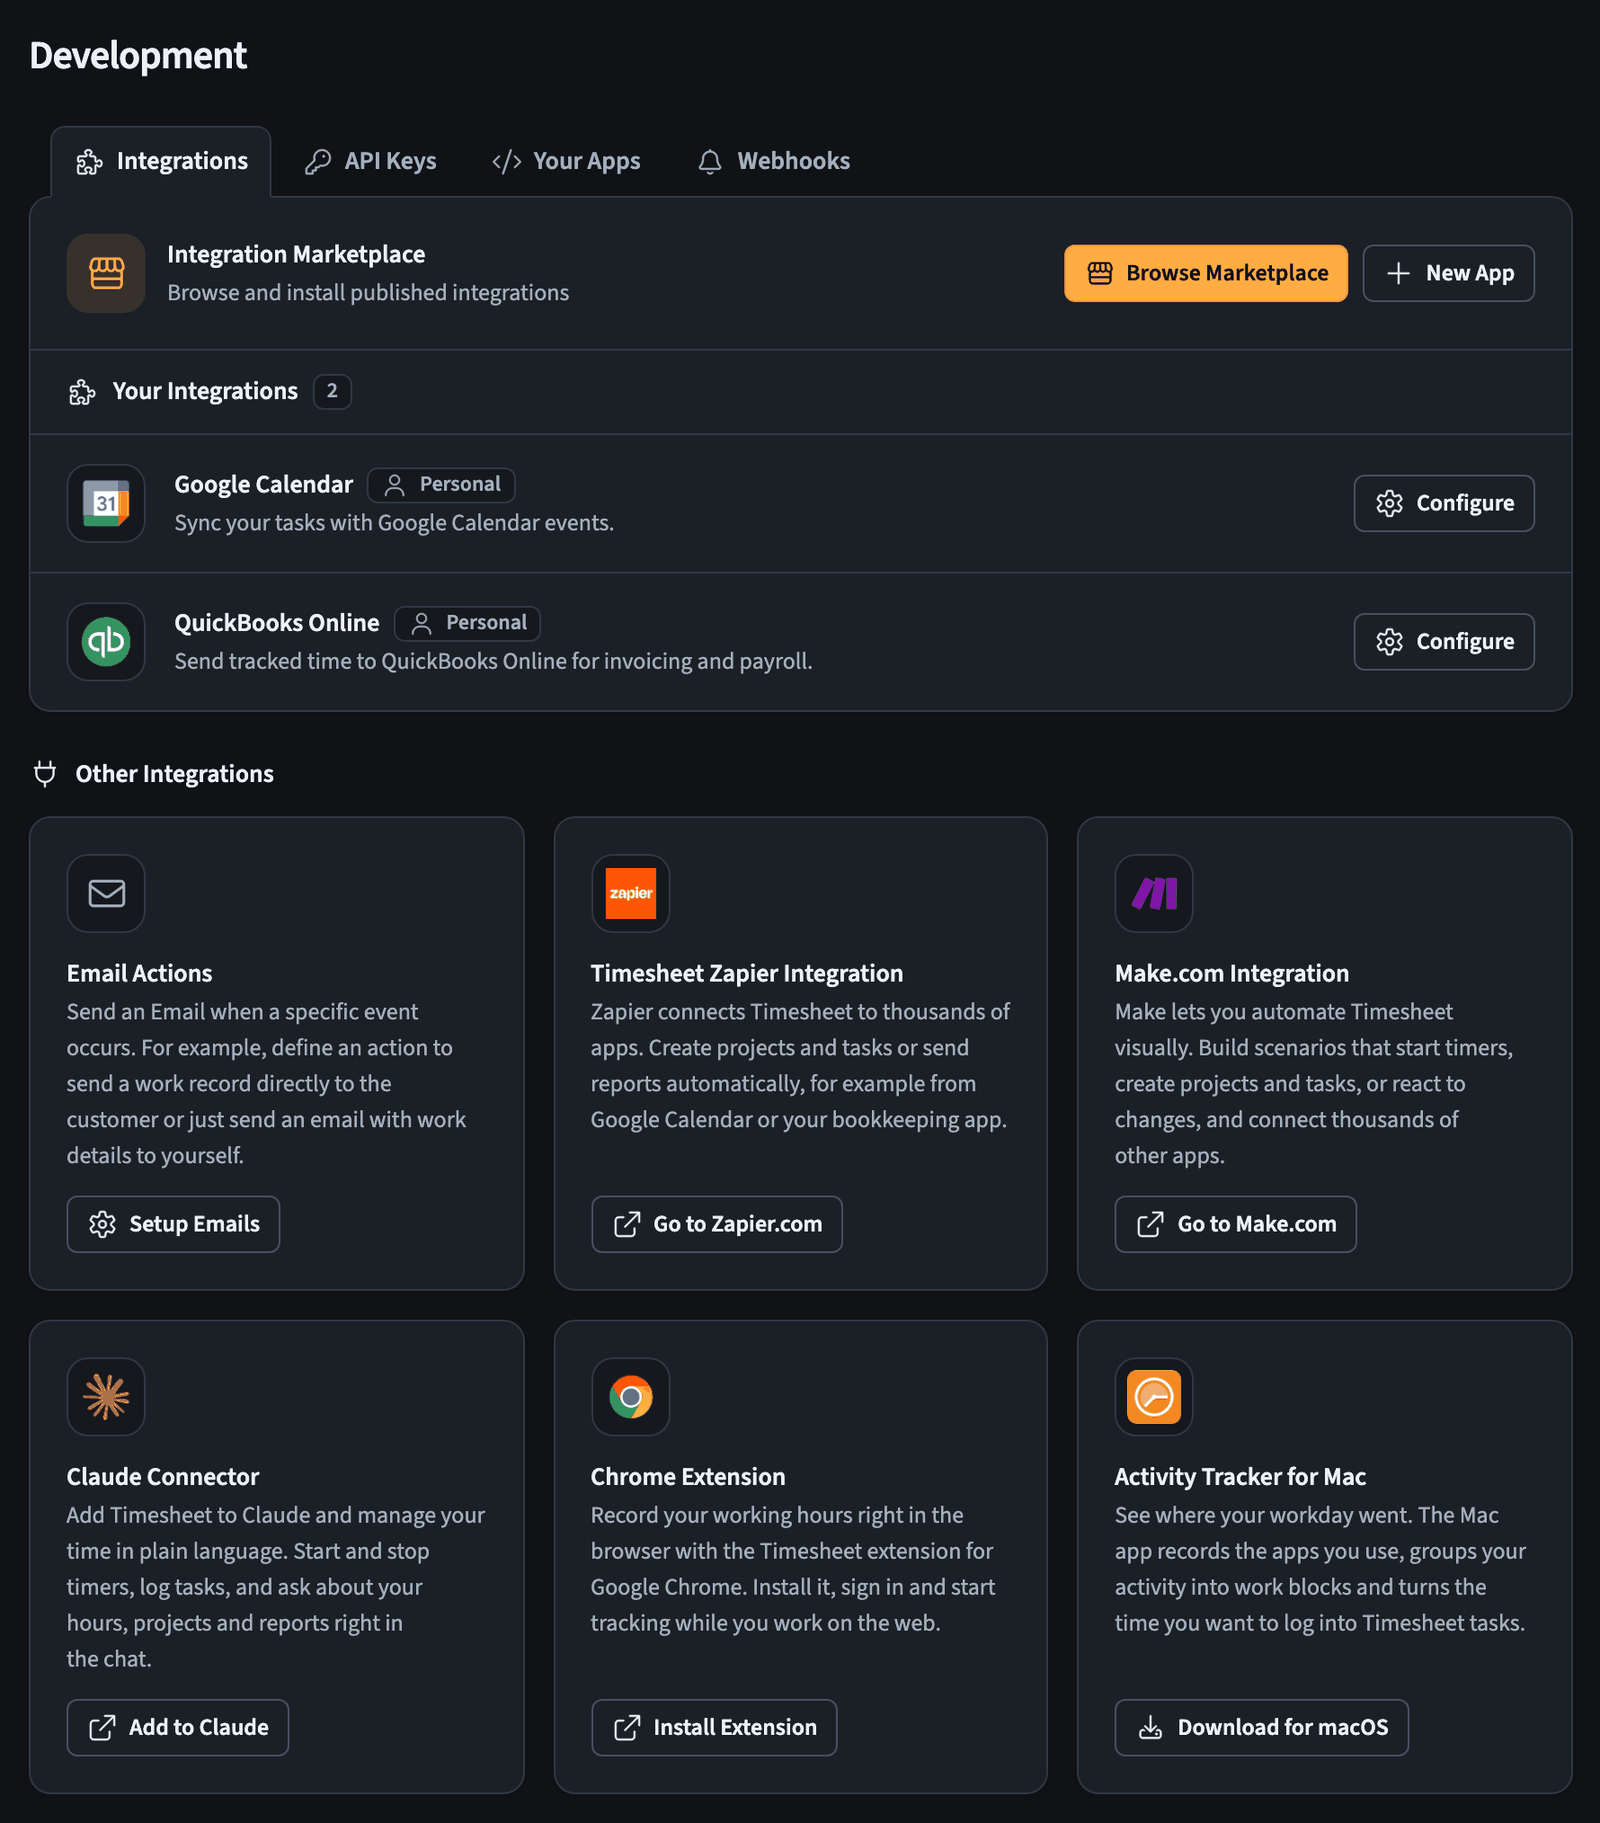Click the QuickBooks Online logo icon

click(x=106, y=641)
